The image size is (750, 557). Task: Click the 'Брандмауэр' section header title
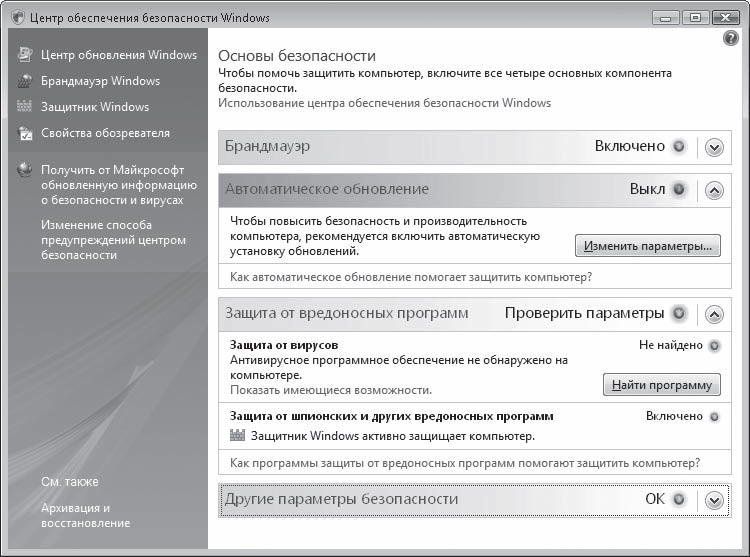[x=267, y=146]
